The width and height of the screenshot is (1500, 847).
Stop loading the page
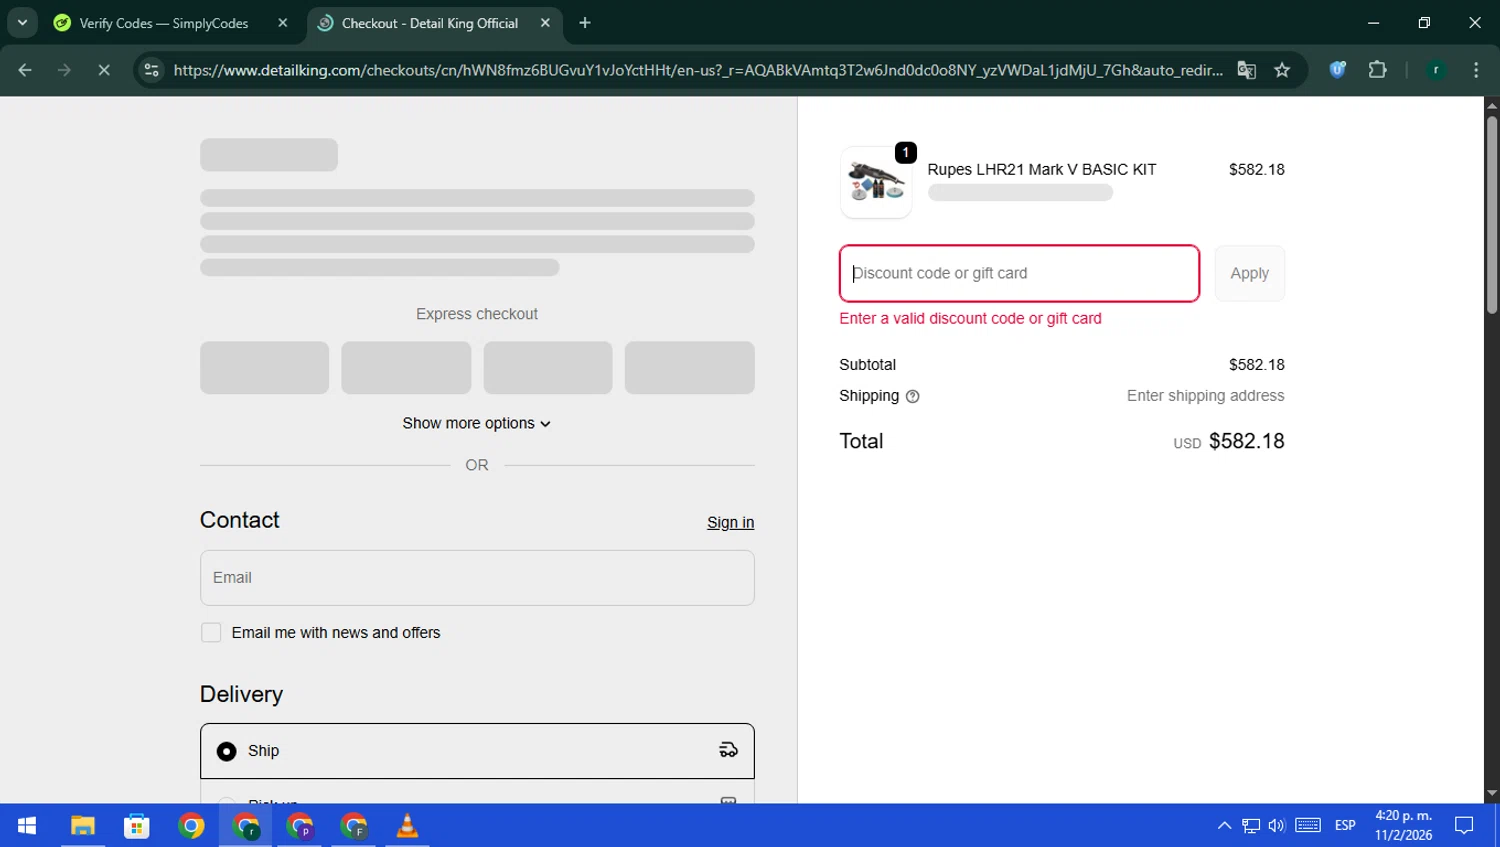point(103,70)
